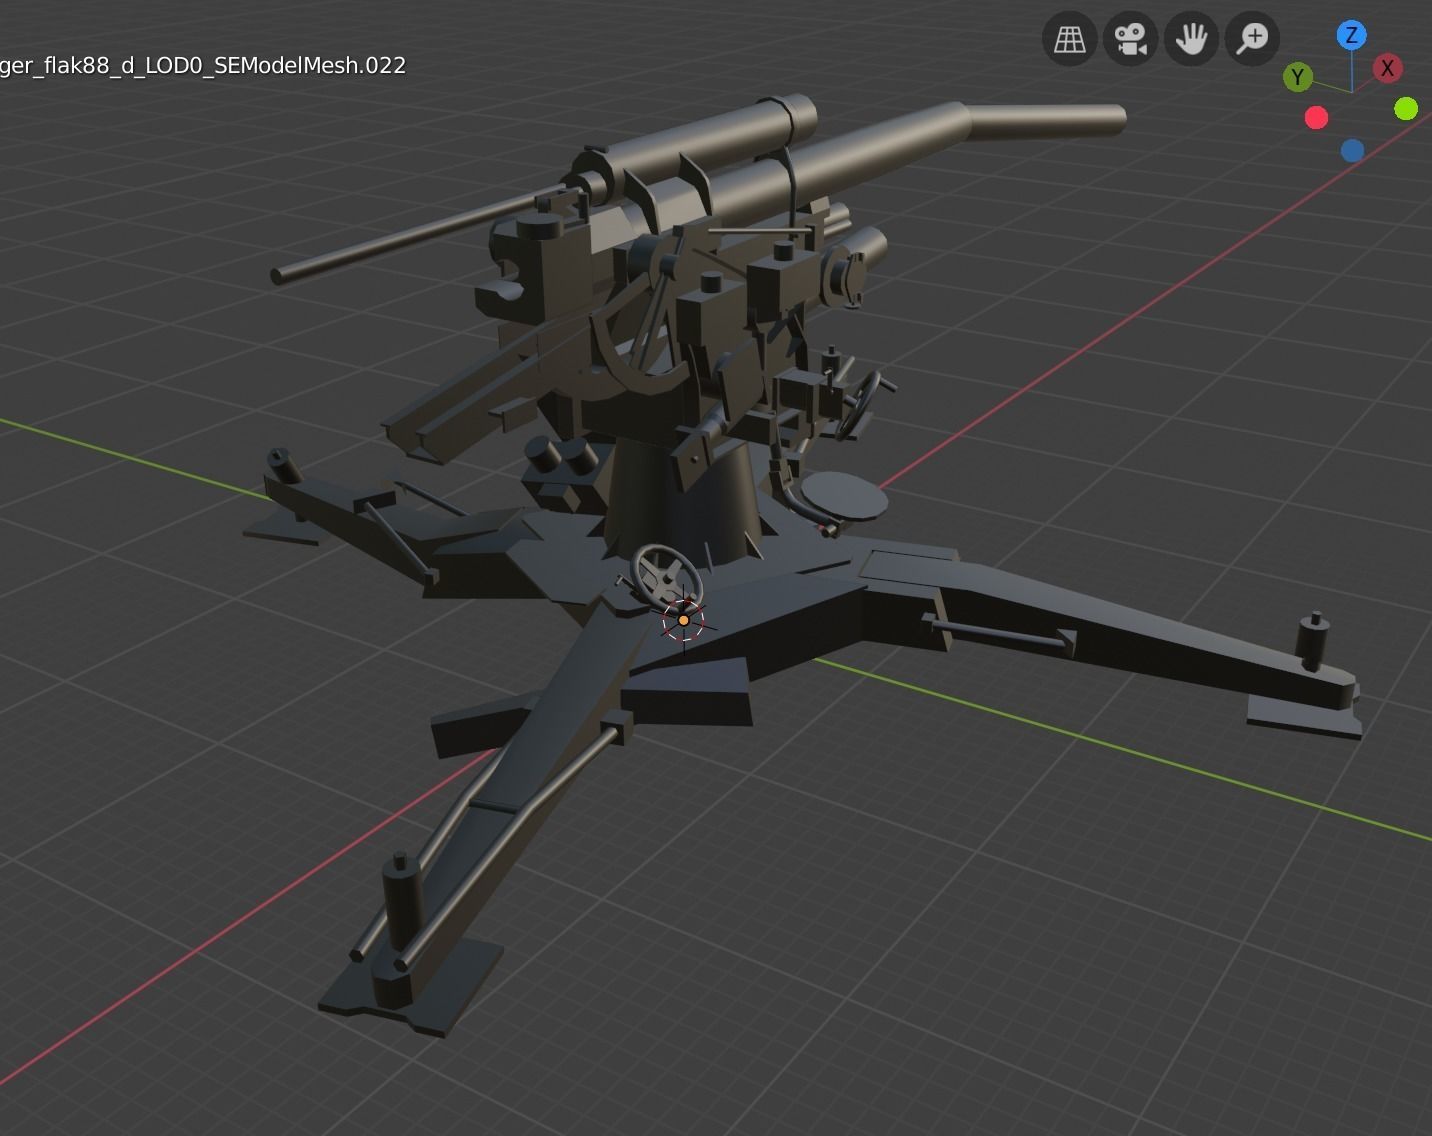Select the hand pan view icon
Image resolution: width=1432 pixels, height=1136 pixels.
(1191, 40)
